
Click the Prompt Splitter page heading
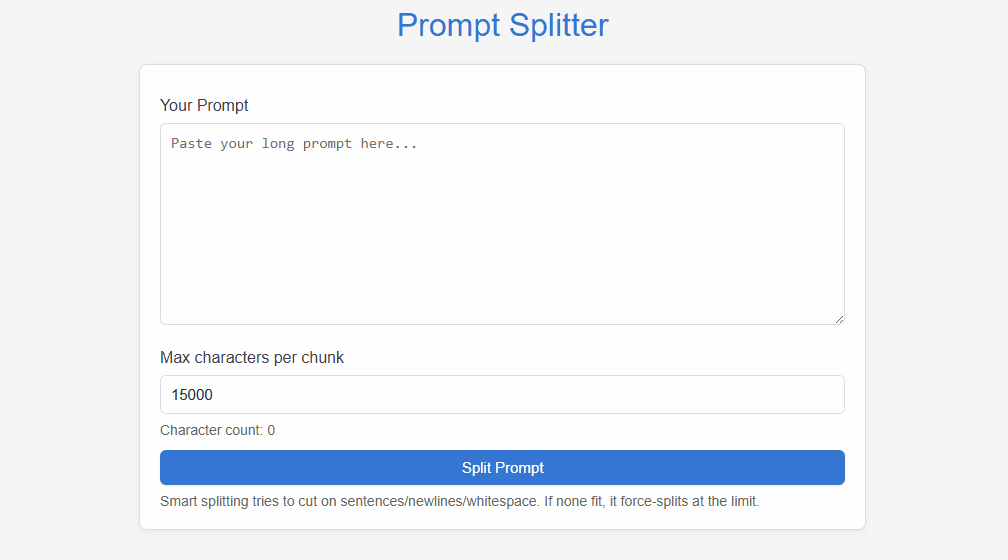[502, 25]
